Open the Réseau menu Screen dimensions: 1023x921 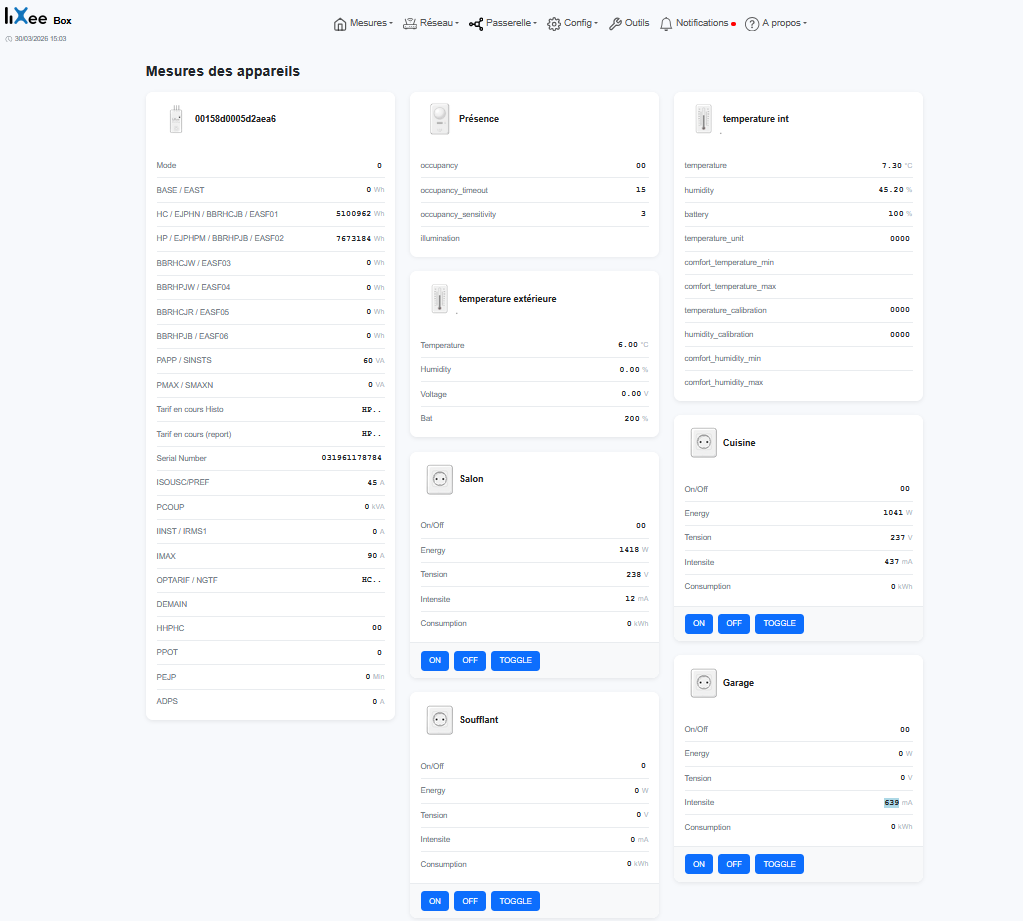click(432, 22)
